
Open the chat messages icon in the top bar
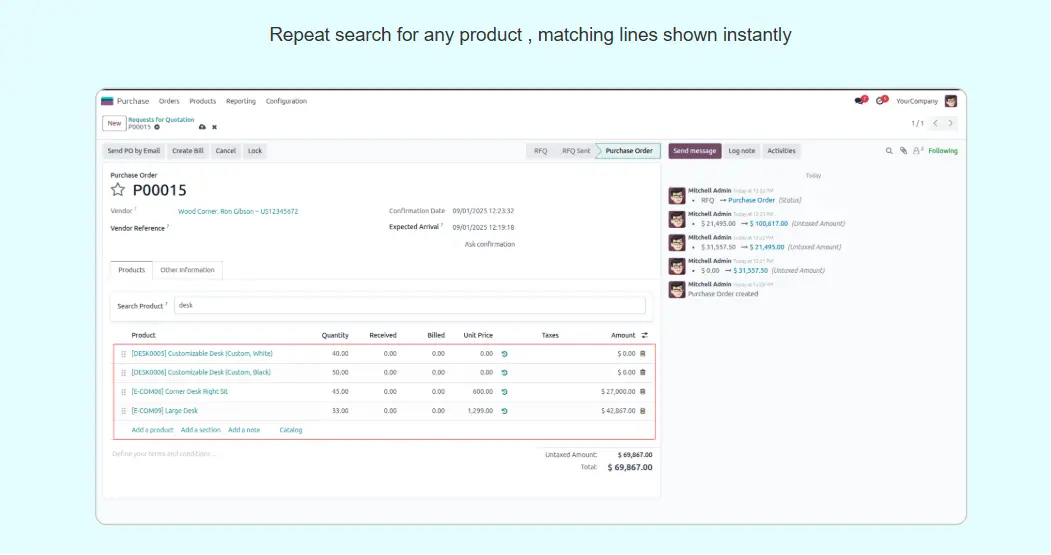pos(859,101)
